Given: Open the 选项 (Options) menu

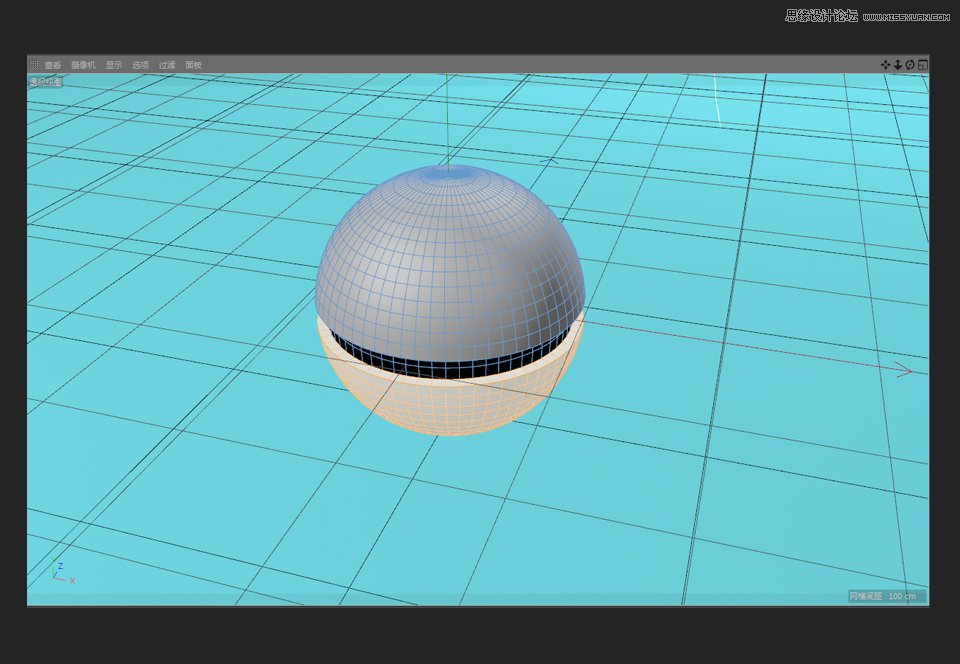Looking at the screenshot, I should coord(140,65).
